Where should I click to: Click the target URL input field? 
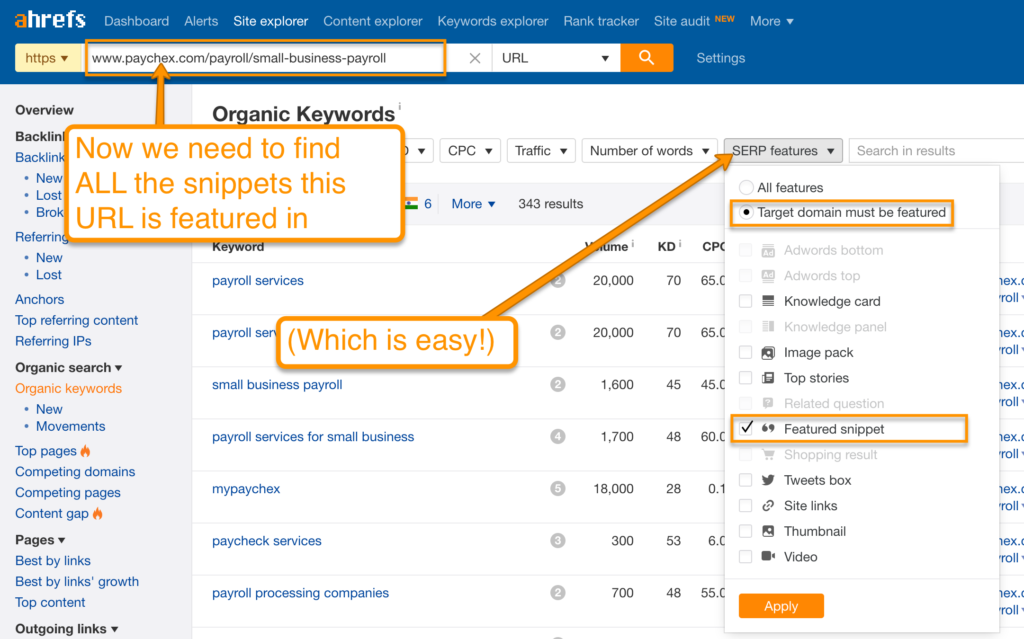(266, 57)
